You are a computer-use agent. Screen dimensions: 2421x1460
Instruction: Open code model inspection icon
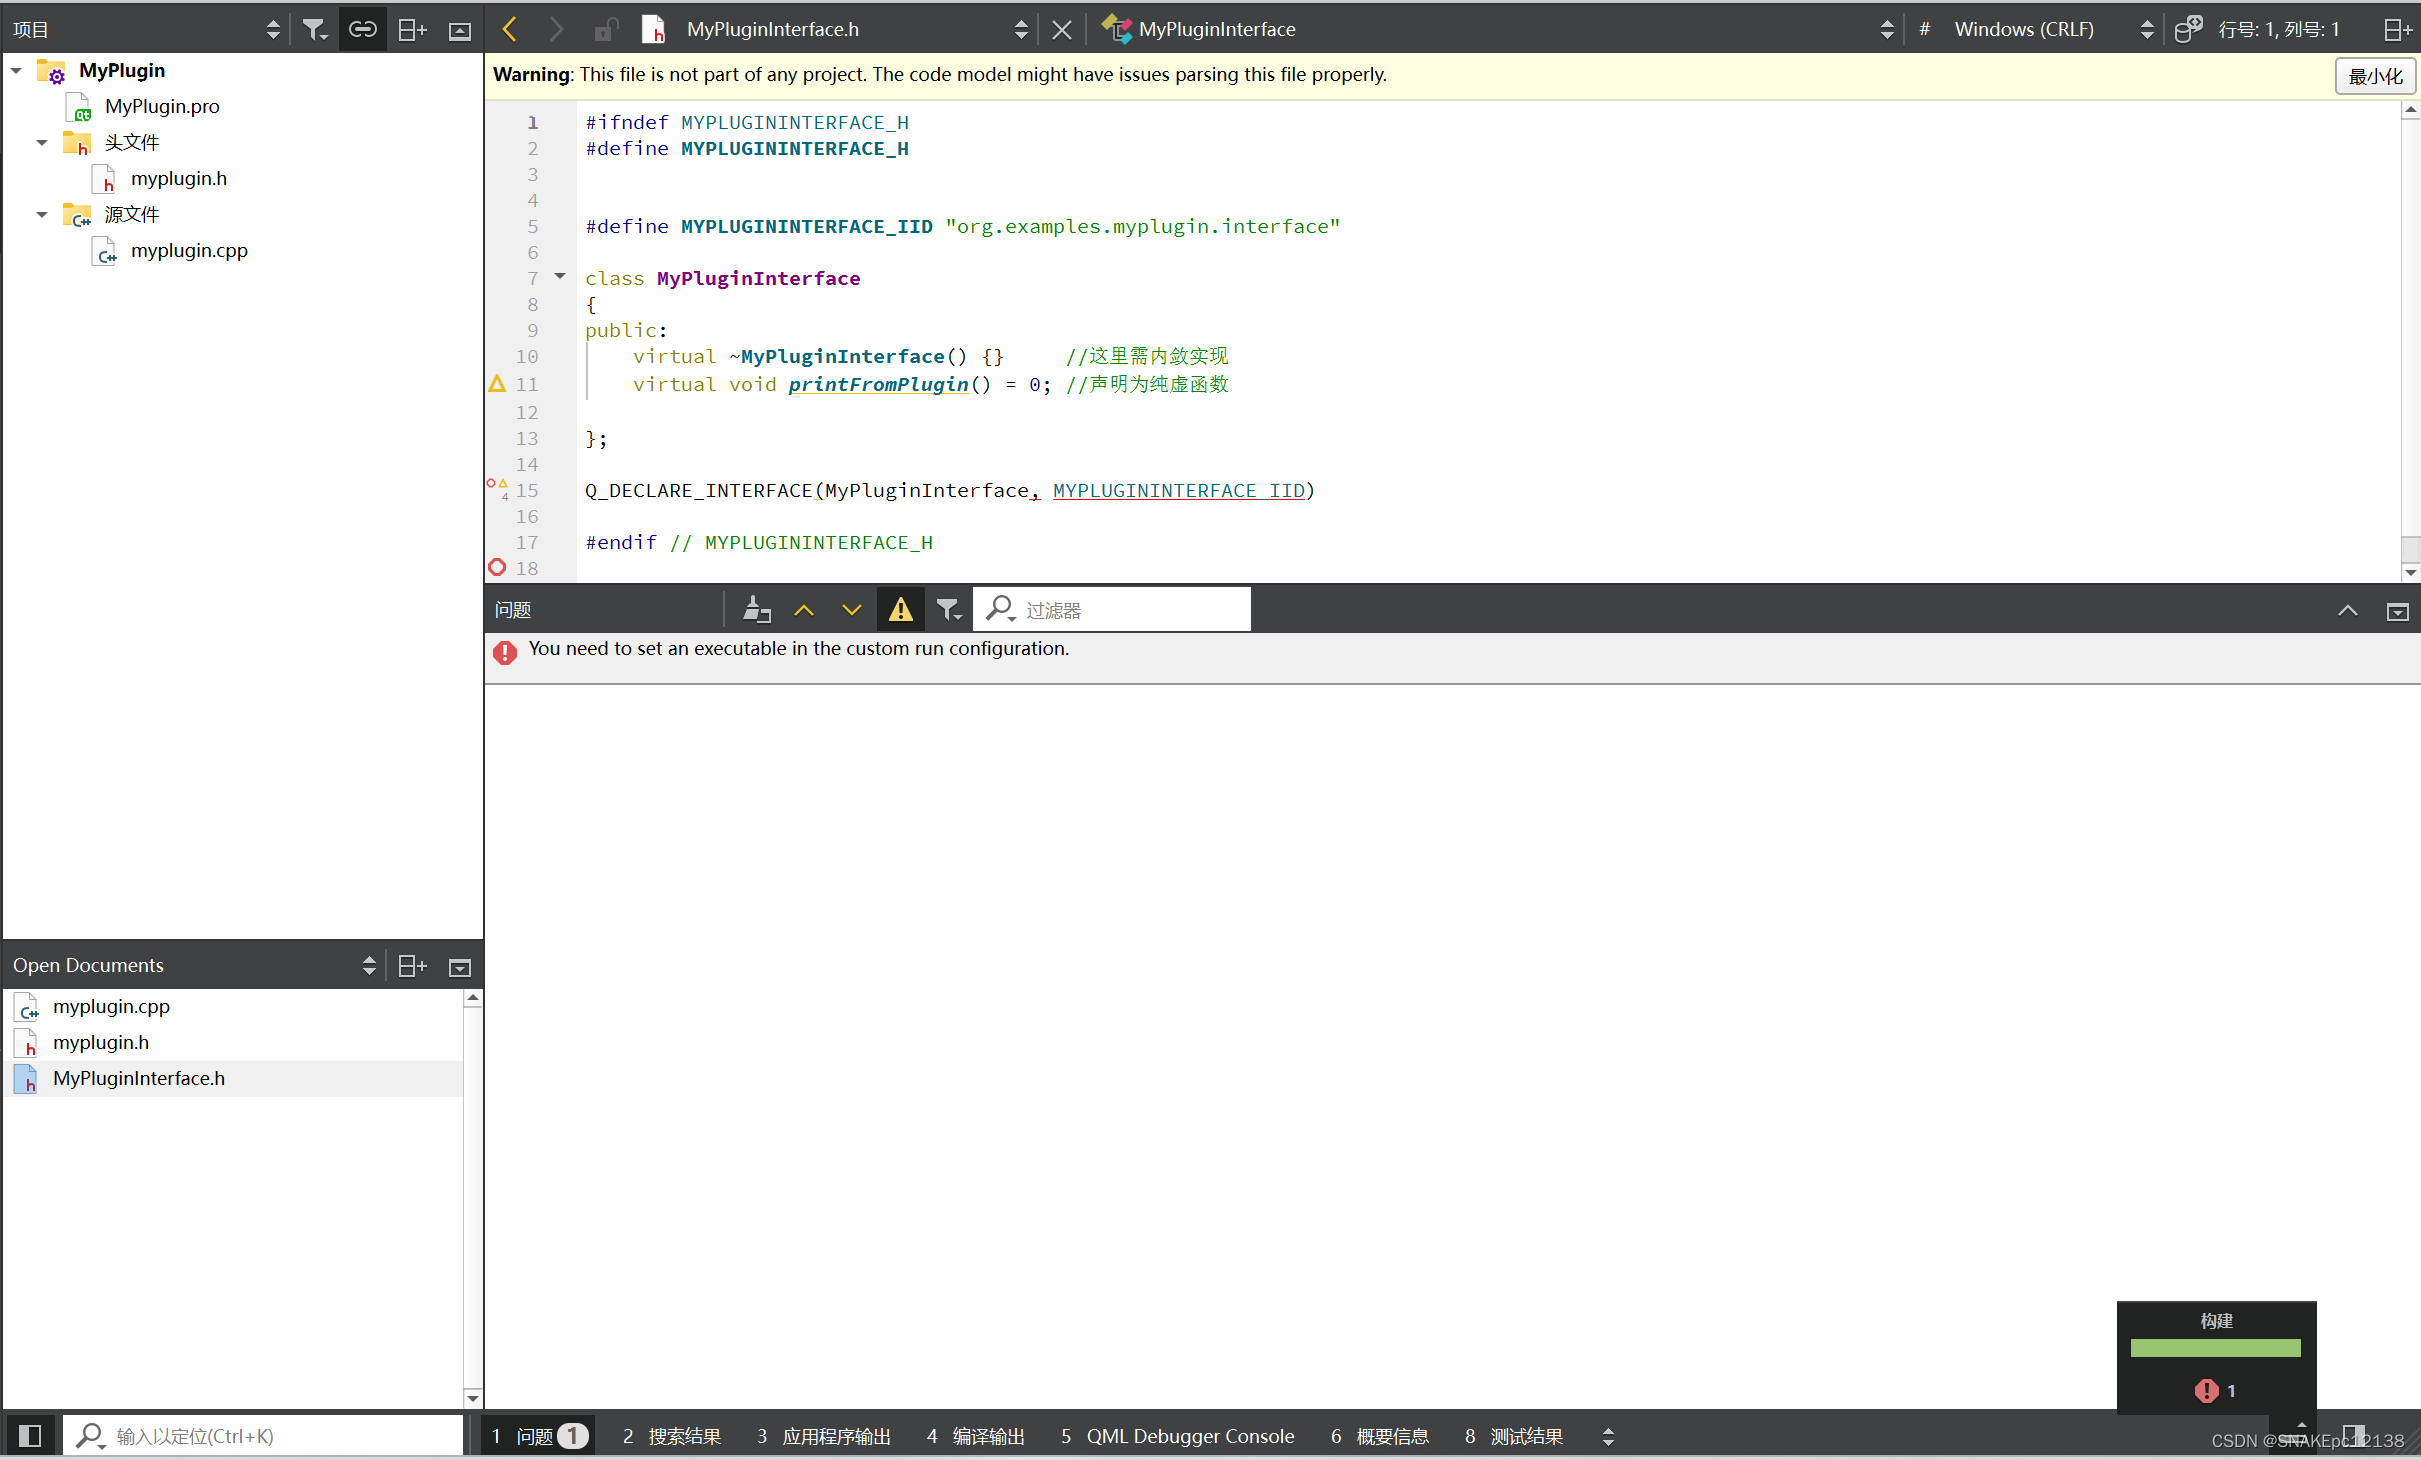[x=2188, y=29]
